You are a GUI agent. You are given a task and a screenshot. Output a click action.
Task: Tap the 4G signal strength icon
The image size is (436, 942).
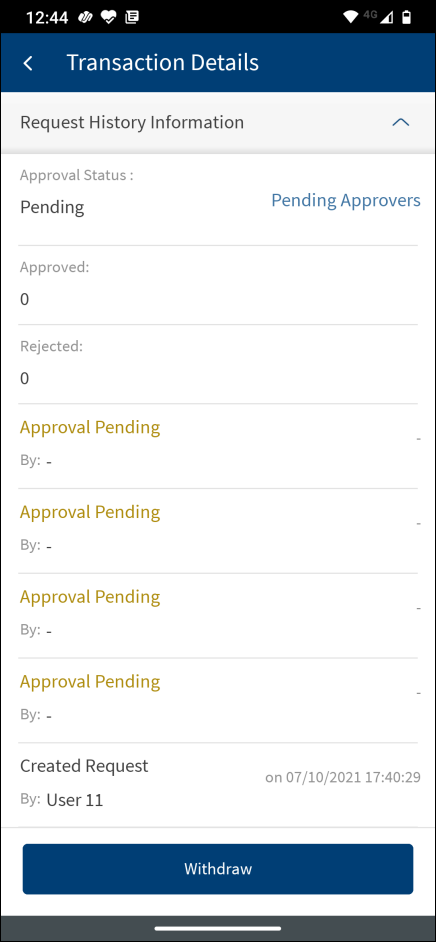[x=379, y=17]
